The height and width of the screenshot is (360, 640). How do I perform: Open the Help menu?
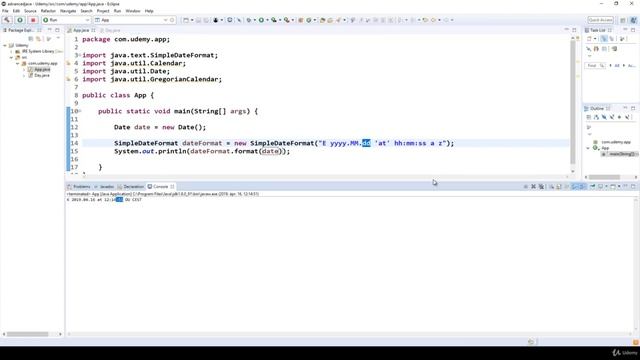click(149, 11)
